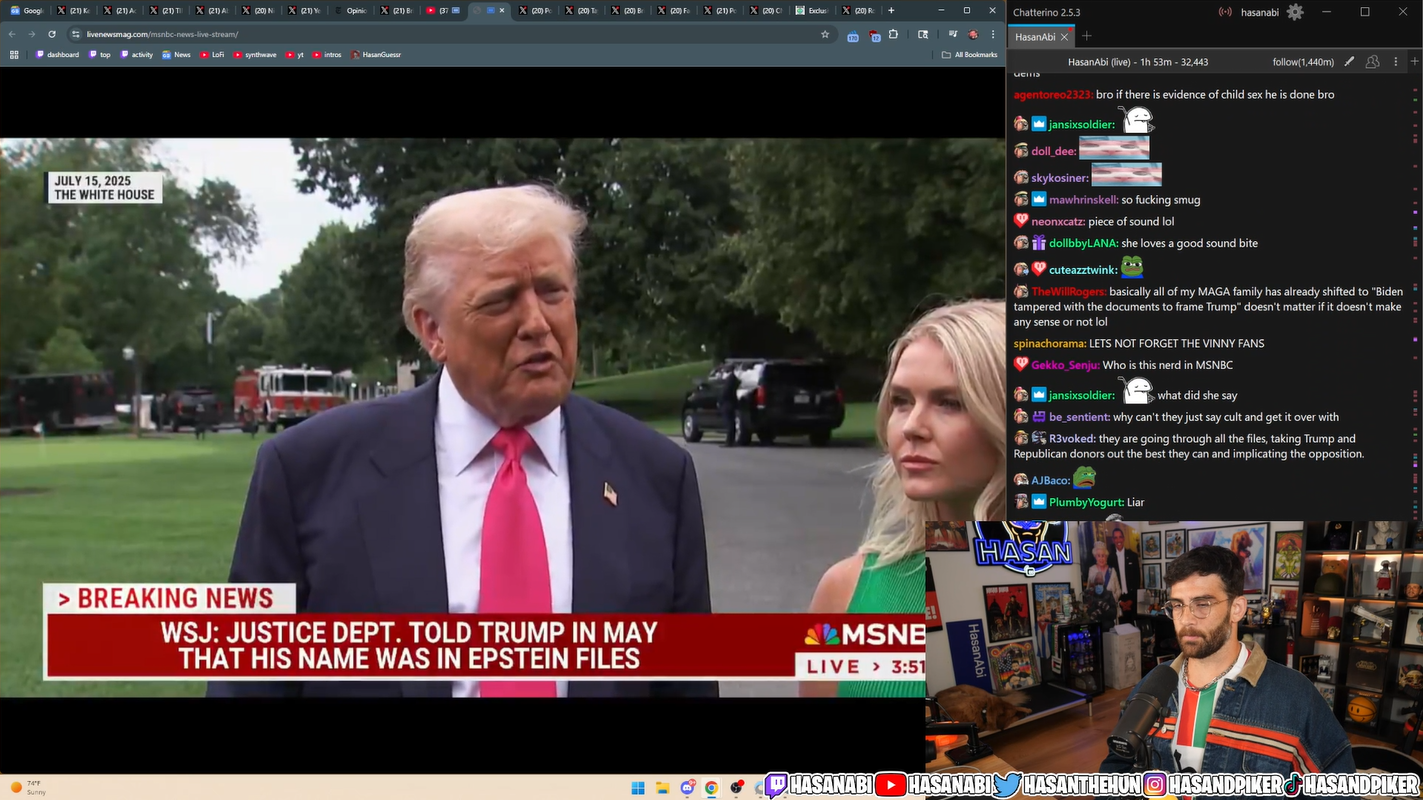Go forward in Chrome

click(31, 34)
